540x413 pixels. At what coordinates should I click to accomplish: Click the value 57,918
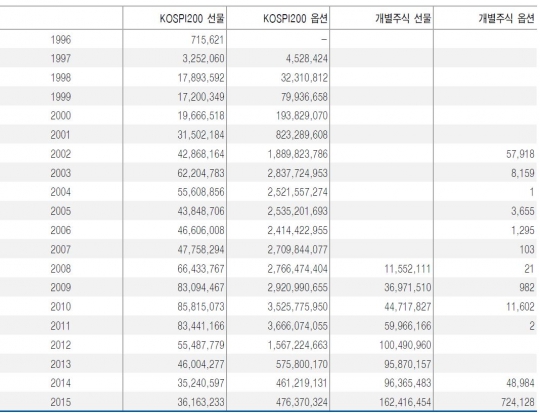coord(520,154)
